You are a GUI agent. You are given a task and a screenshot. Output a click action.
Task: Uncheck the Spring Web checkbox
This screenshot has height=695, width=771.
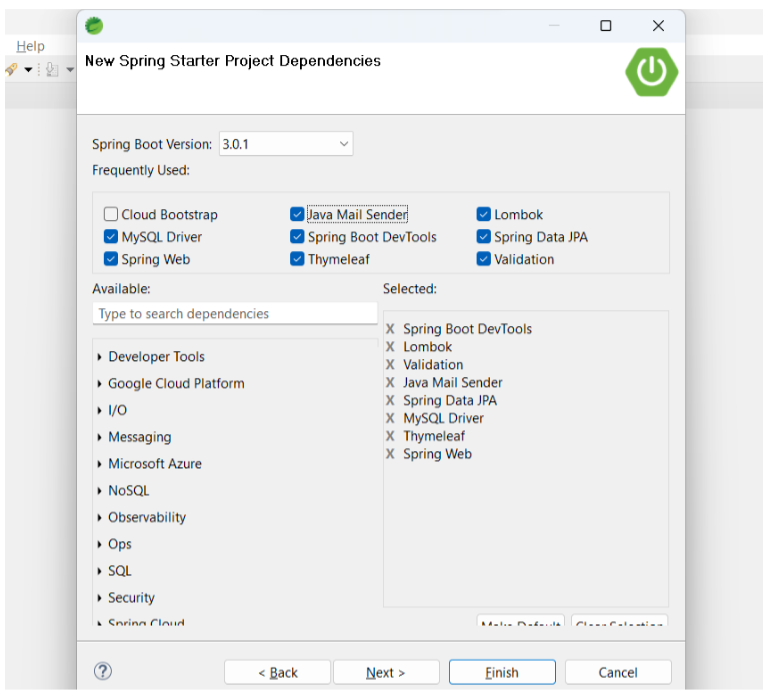coord(111,259)
